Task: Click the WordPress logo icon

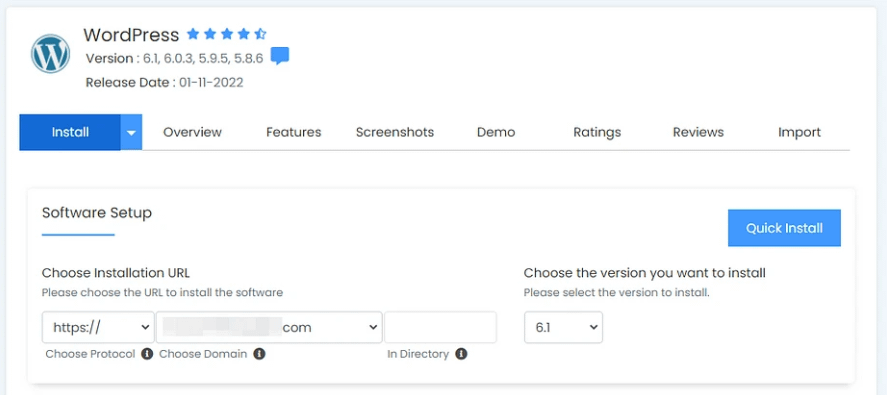Action: (x=50, y=54)
